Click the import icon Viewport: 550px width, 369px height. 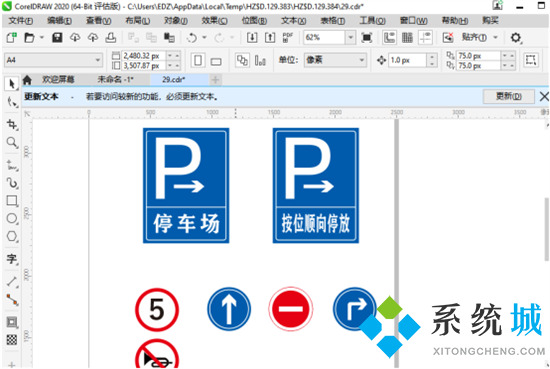(252, 37)
